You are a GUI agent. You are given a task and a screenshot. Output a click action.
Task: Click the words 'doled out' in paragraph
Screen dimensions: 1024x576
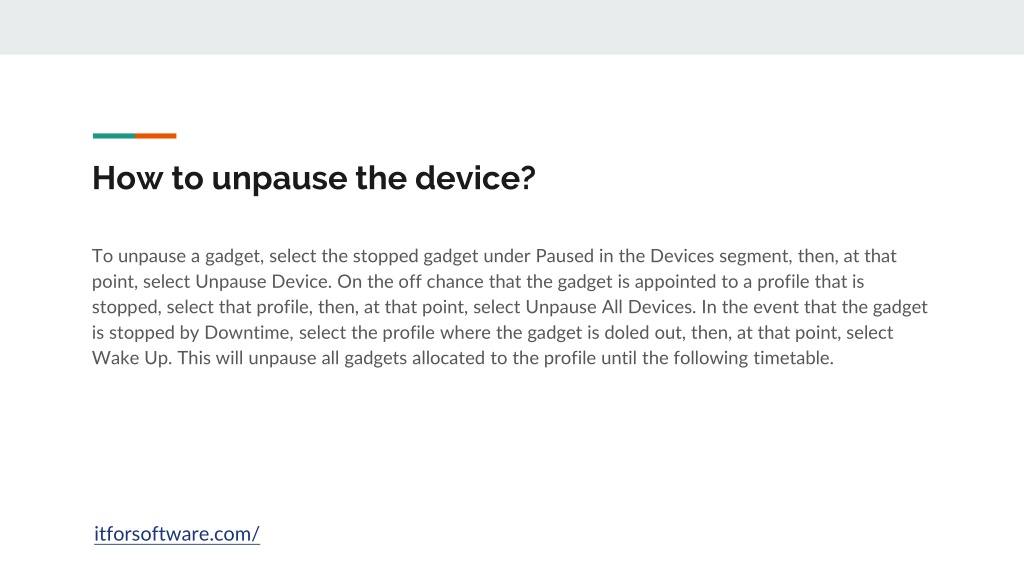pyautogui.click(x=643, y=332)
